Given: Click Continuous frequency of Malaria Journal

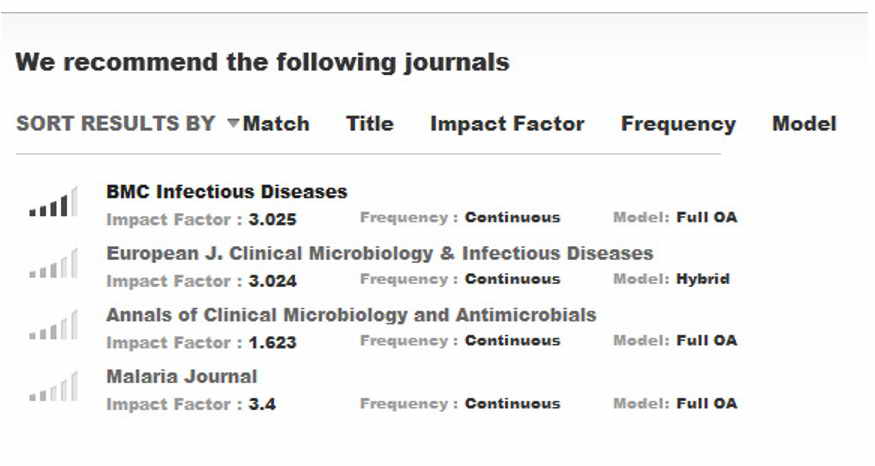Looking at the screenshot, I should click(x=512, y=403).
